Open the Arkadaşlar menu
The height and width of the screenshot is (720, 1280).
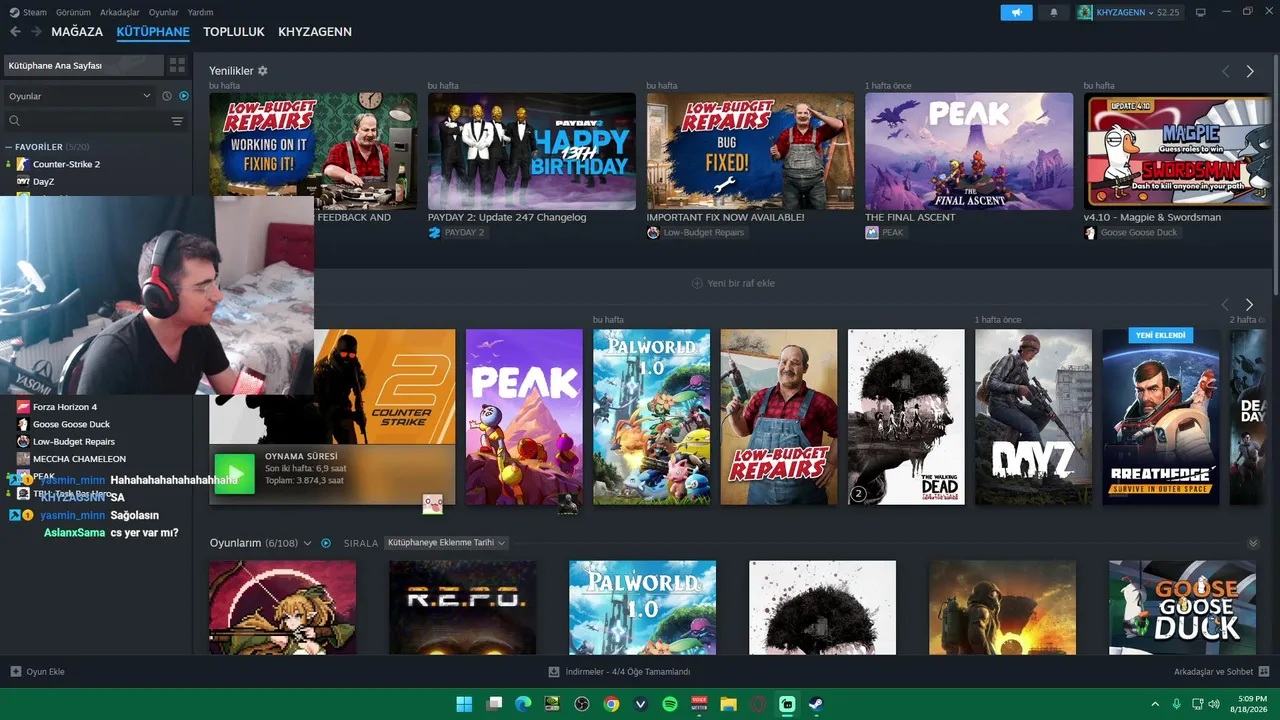(120, 12)
